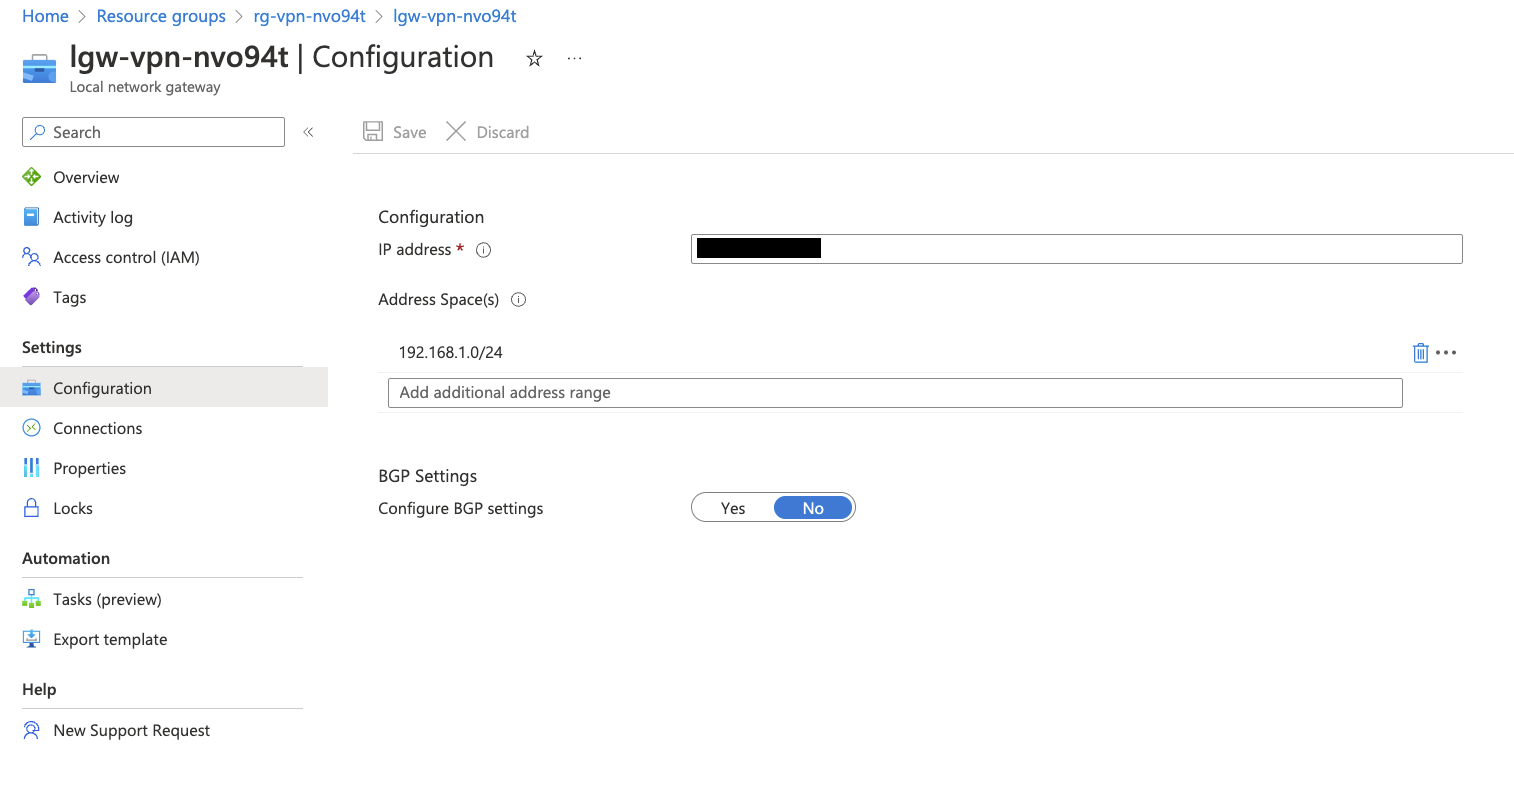Open the Tags menu item

pos(70,297)
